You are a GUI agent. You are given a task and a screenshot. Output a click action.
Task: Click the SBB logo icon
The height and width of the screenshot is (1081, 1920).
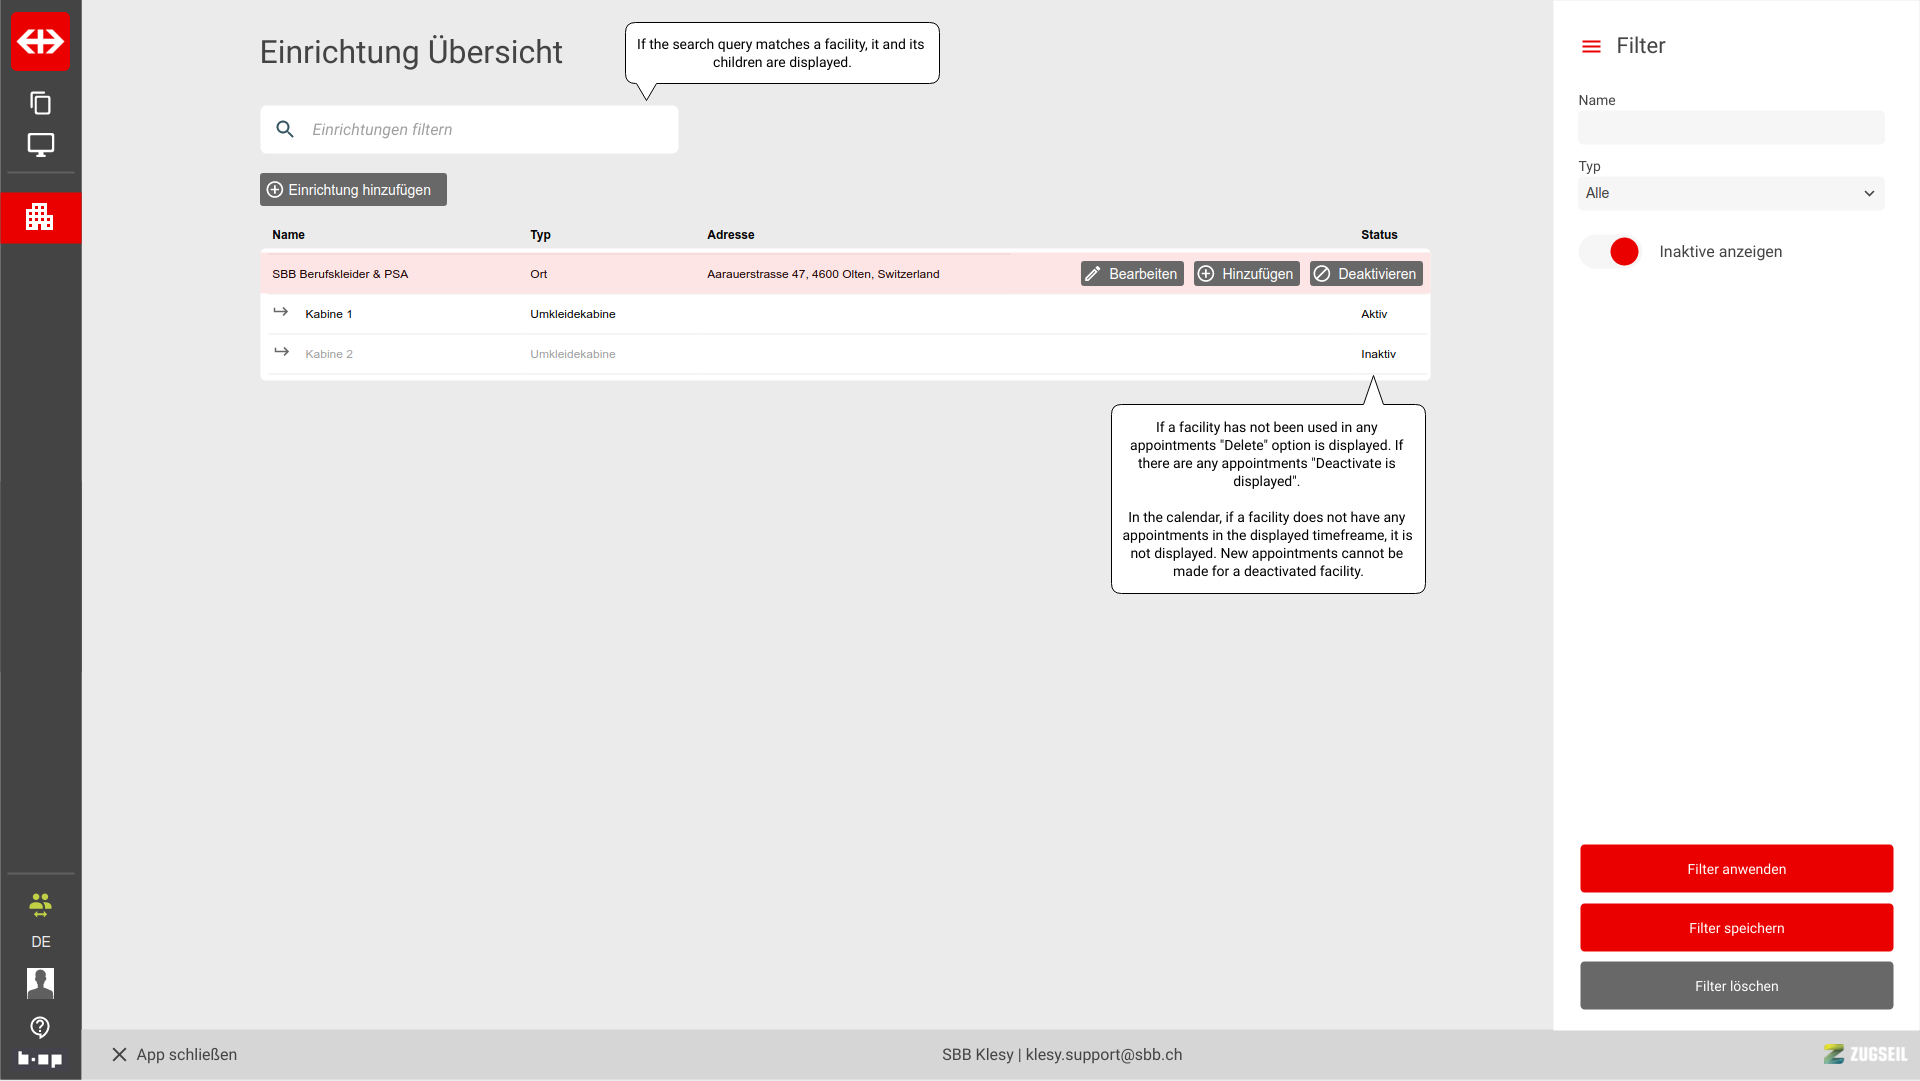tap(41, 41)
